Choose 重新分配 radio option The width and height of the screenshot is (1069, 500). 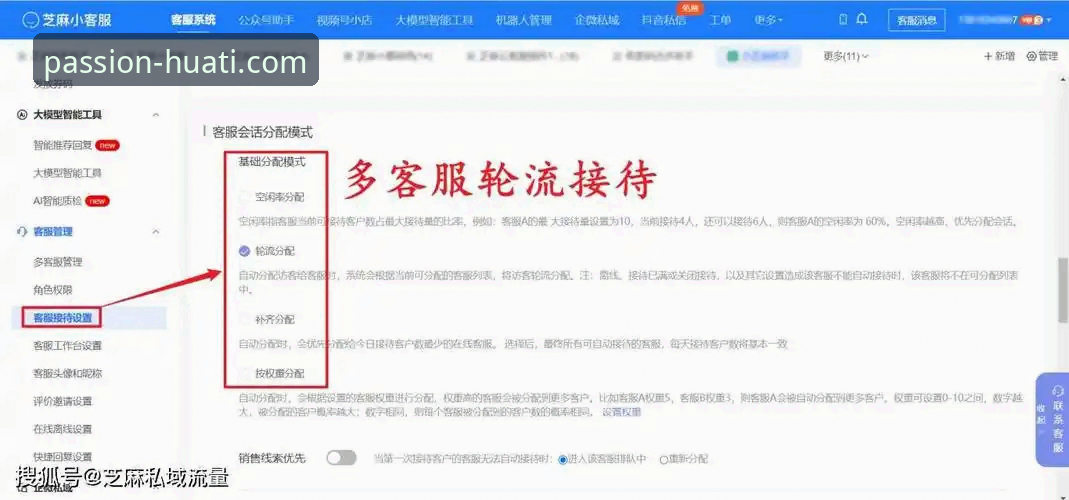(x=663, y=460)
